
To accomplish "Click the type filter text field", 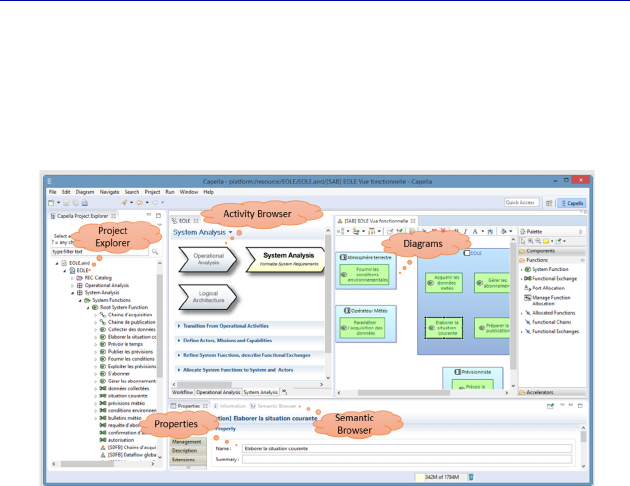I will click(100, 252).
